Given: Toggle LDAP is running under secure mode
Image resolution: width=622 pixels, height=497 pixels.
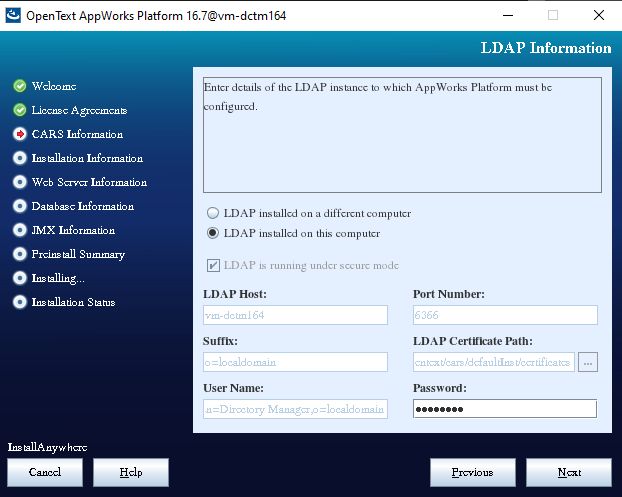Looking at the screenshot, I should point(213,265).
